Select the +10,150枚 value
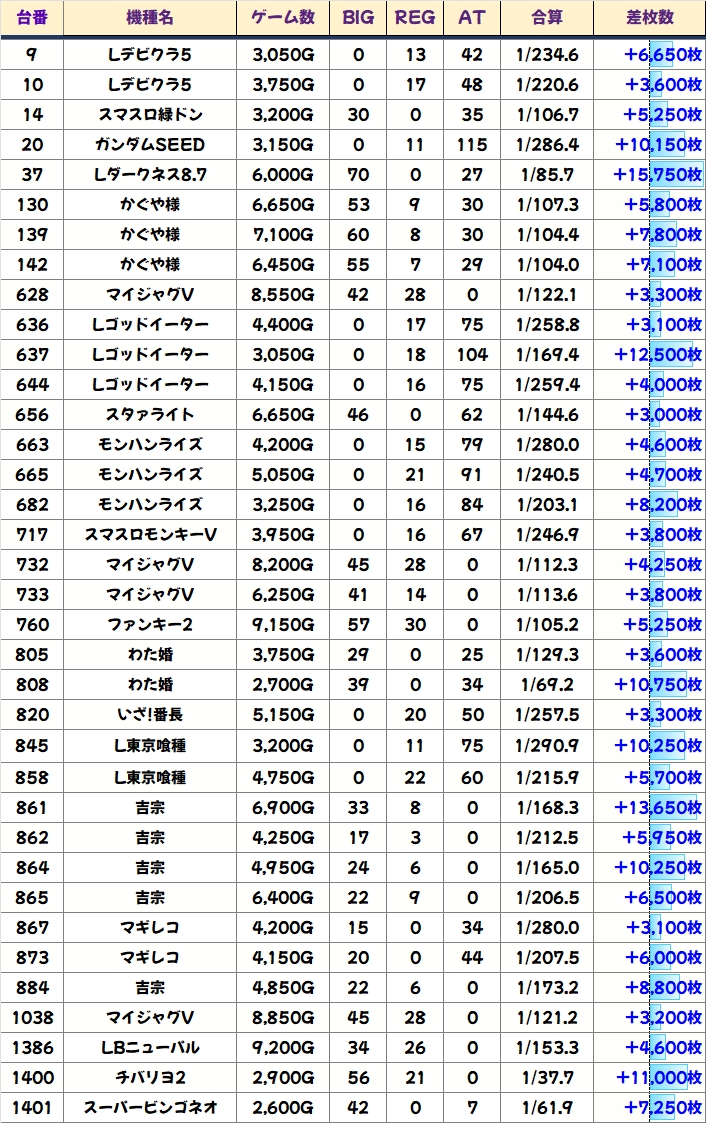Image resolution: width=706 pixels, height=1123 pixels. pos(657,145)
